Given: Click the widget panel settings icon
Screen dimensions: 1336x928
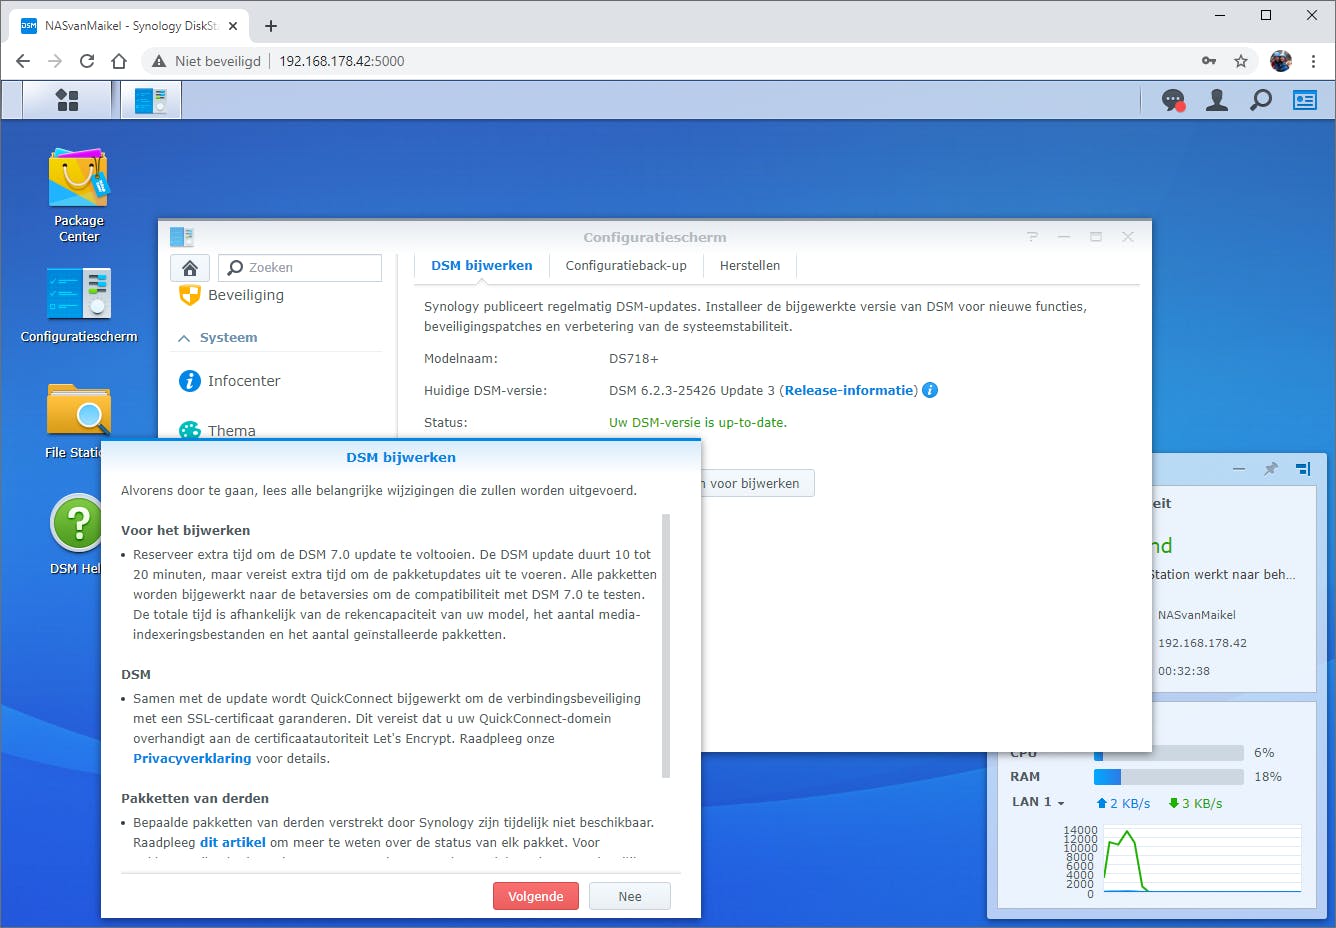Looking at the screenshot, I should (x=1303, y=468).
